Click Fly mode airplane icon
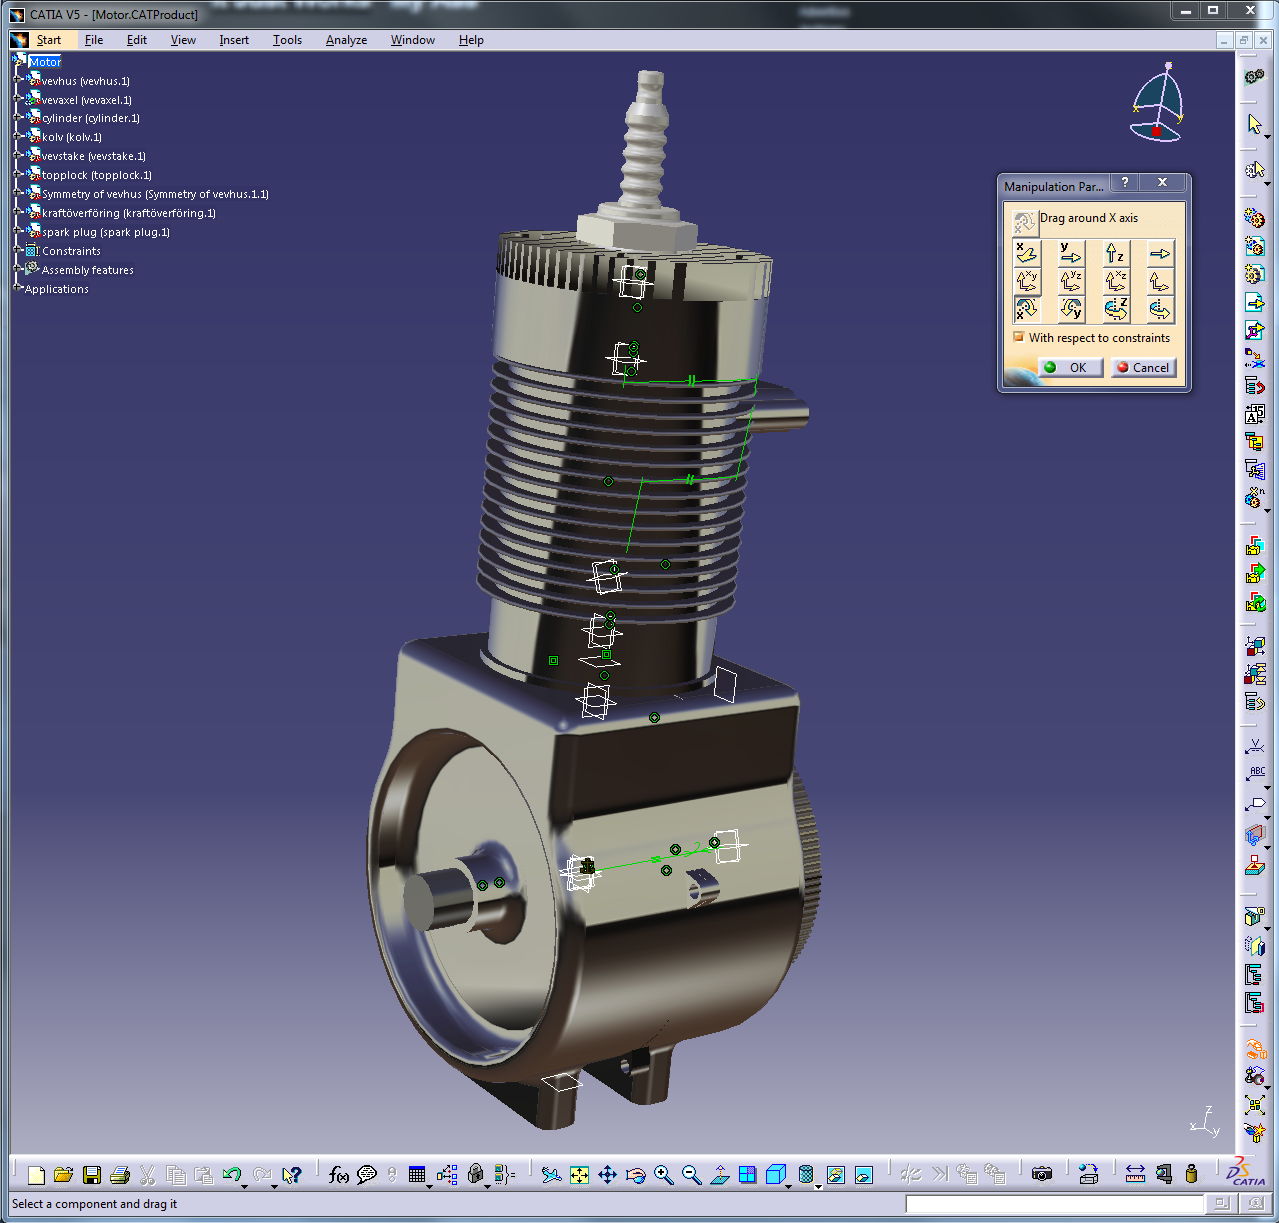This screenshot has width=1279, height=1223. click(x=551, y=1175)
